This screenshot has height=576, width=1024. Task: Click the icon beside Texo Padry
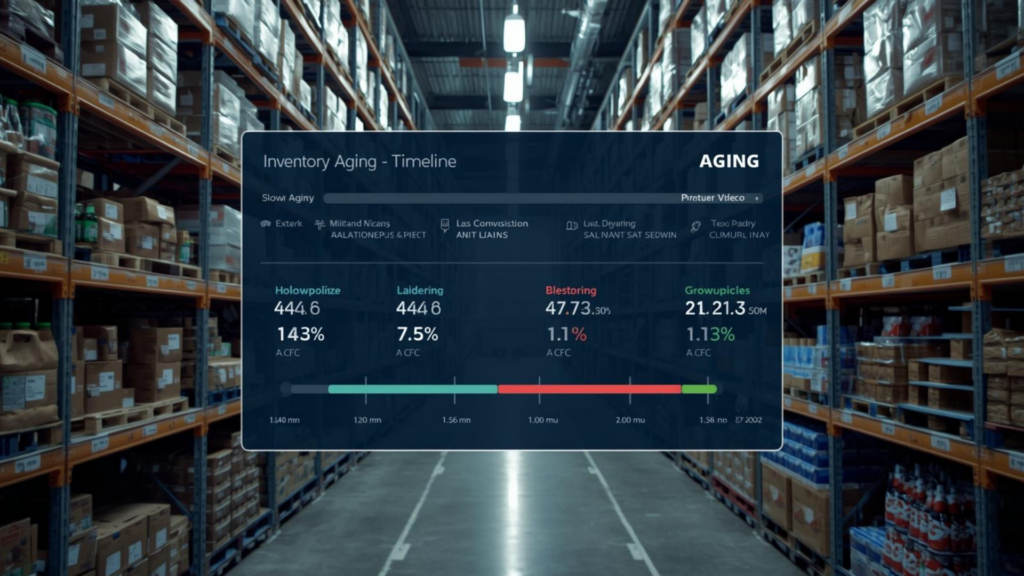coord(696,226)
